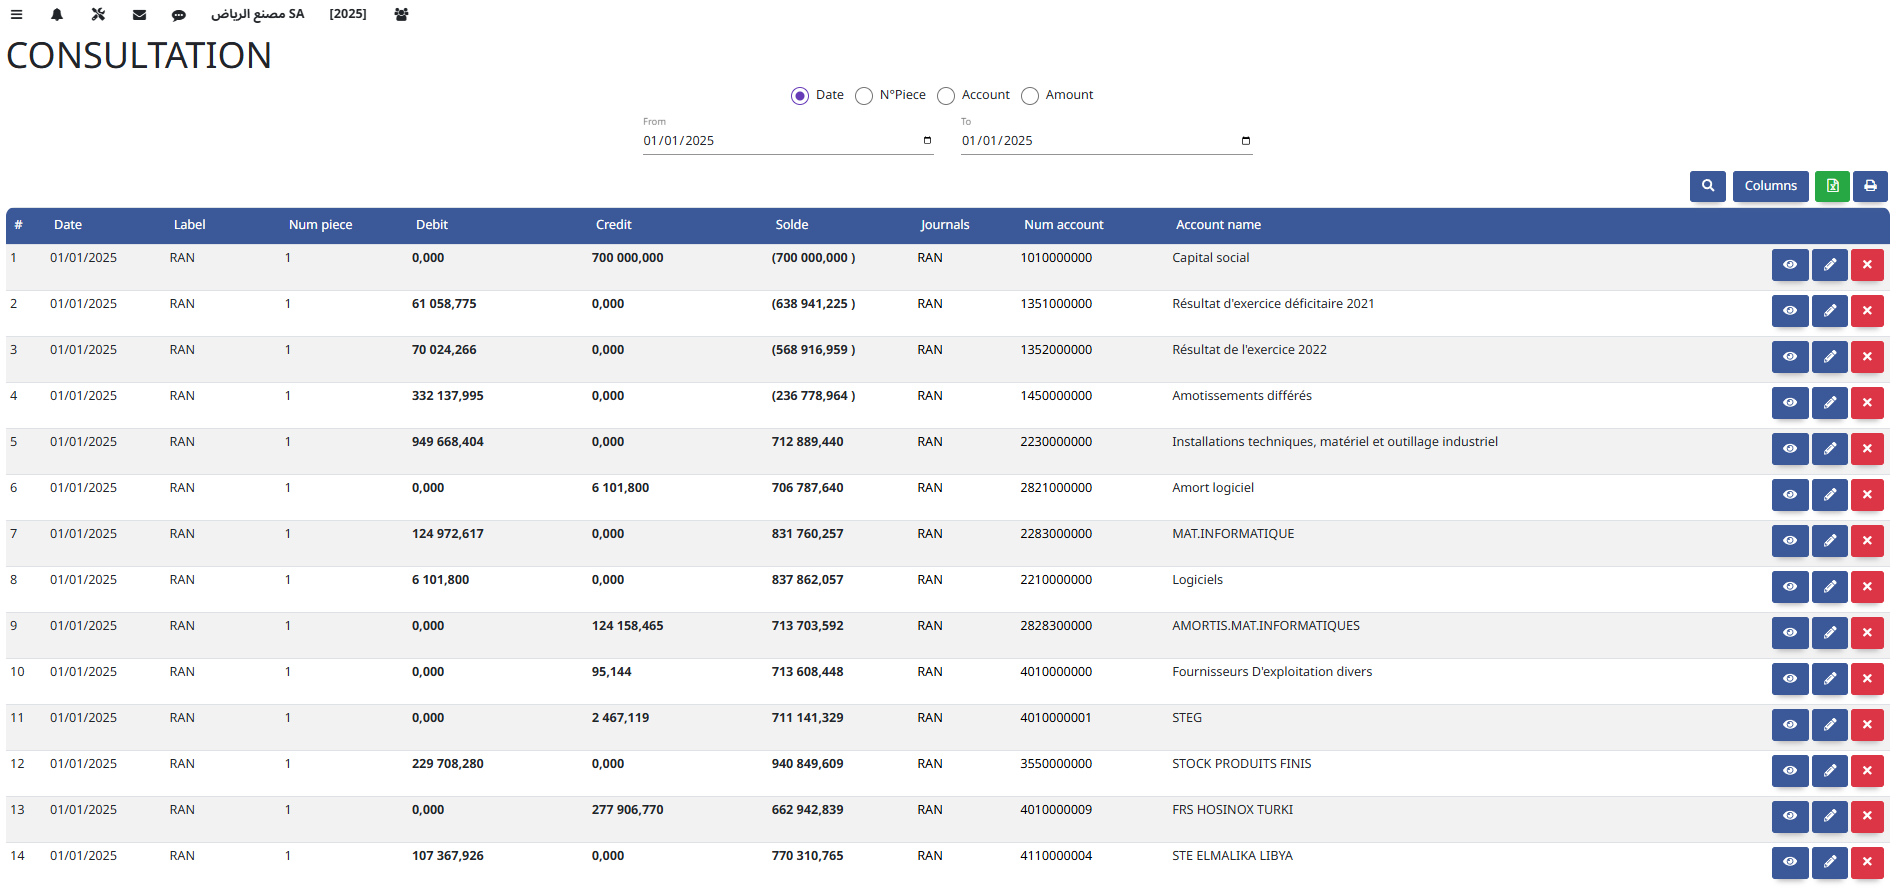Click the To date field
The width and height of the screenshot is (1900, 888).
[1107, 141]
